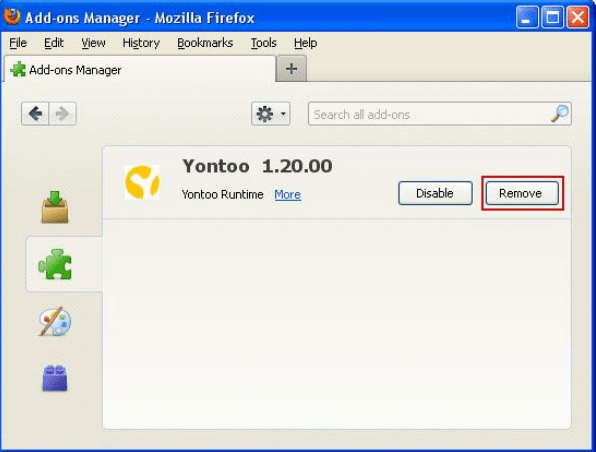596x452 pixels.
Task: Select the Yontoo 1.20.00 title text
Action: [x=257, y=166]
